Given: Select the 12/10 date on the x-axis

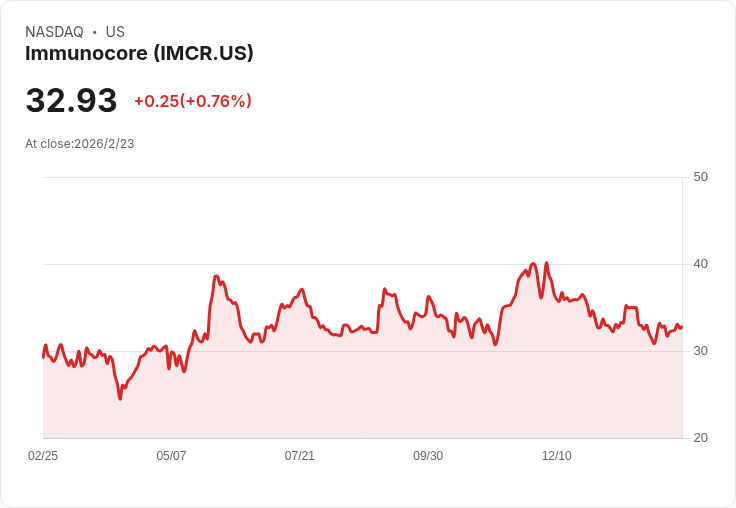Looking at the screenshot, I should tap(557, 456).
